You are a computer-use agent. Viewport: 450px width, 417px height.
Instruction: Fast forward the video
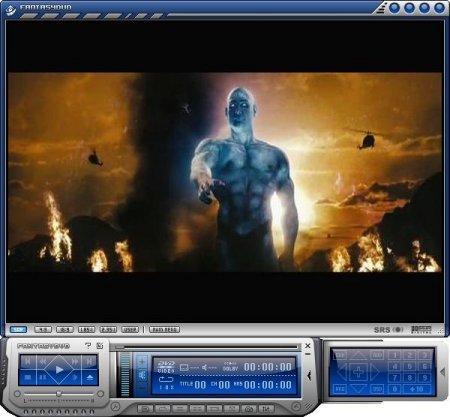[75, 361]
